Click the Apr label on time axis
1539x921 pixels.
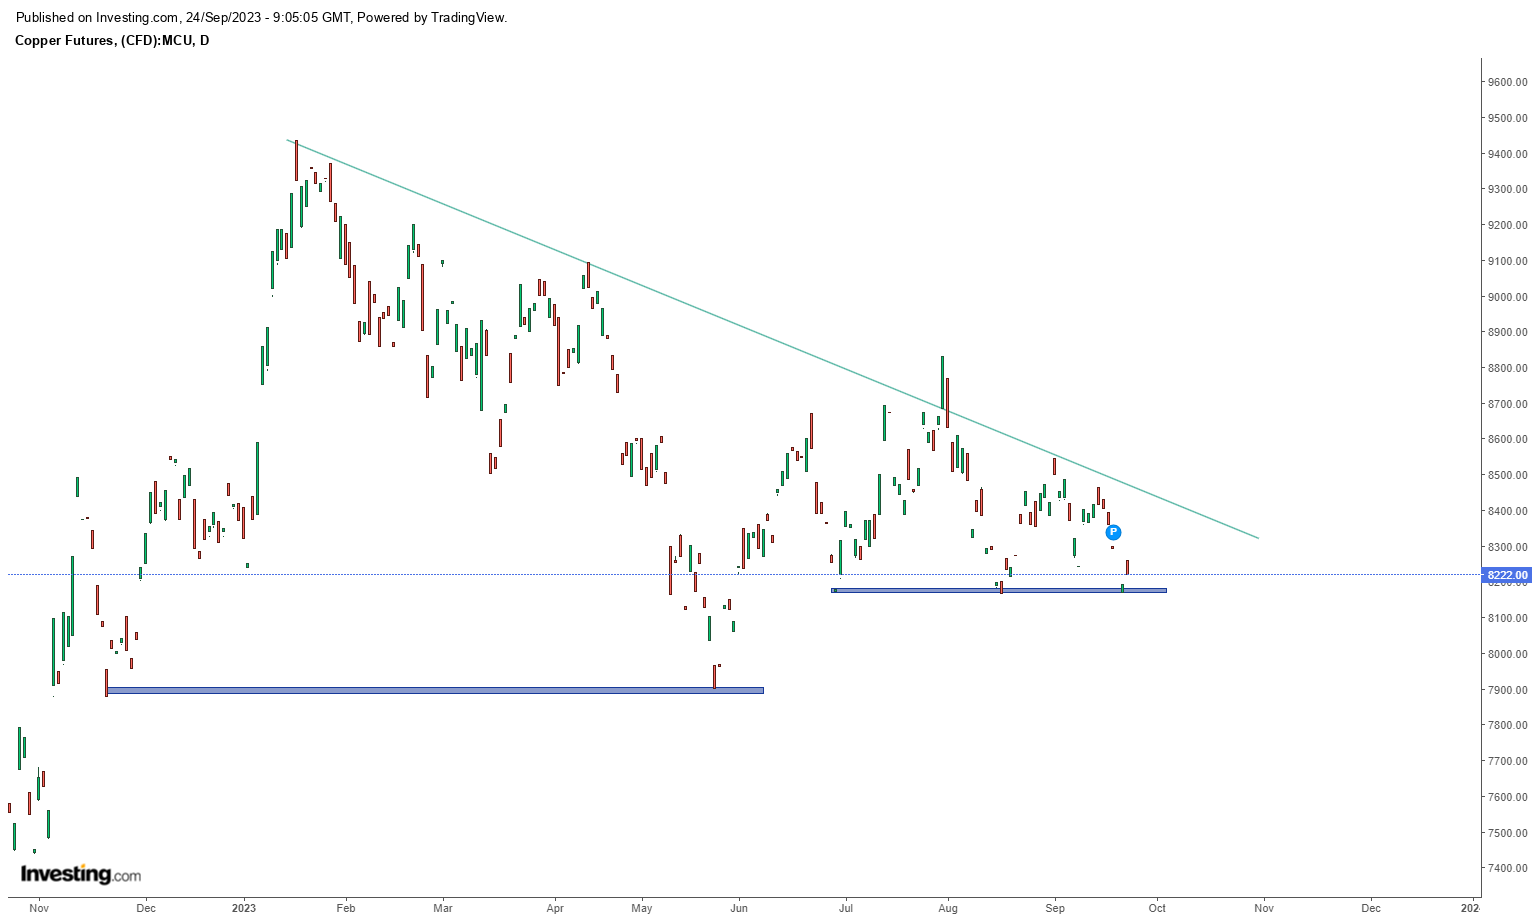pyautogui.click(x=555, y=908)
